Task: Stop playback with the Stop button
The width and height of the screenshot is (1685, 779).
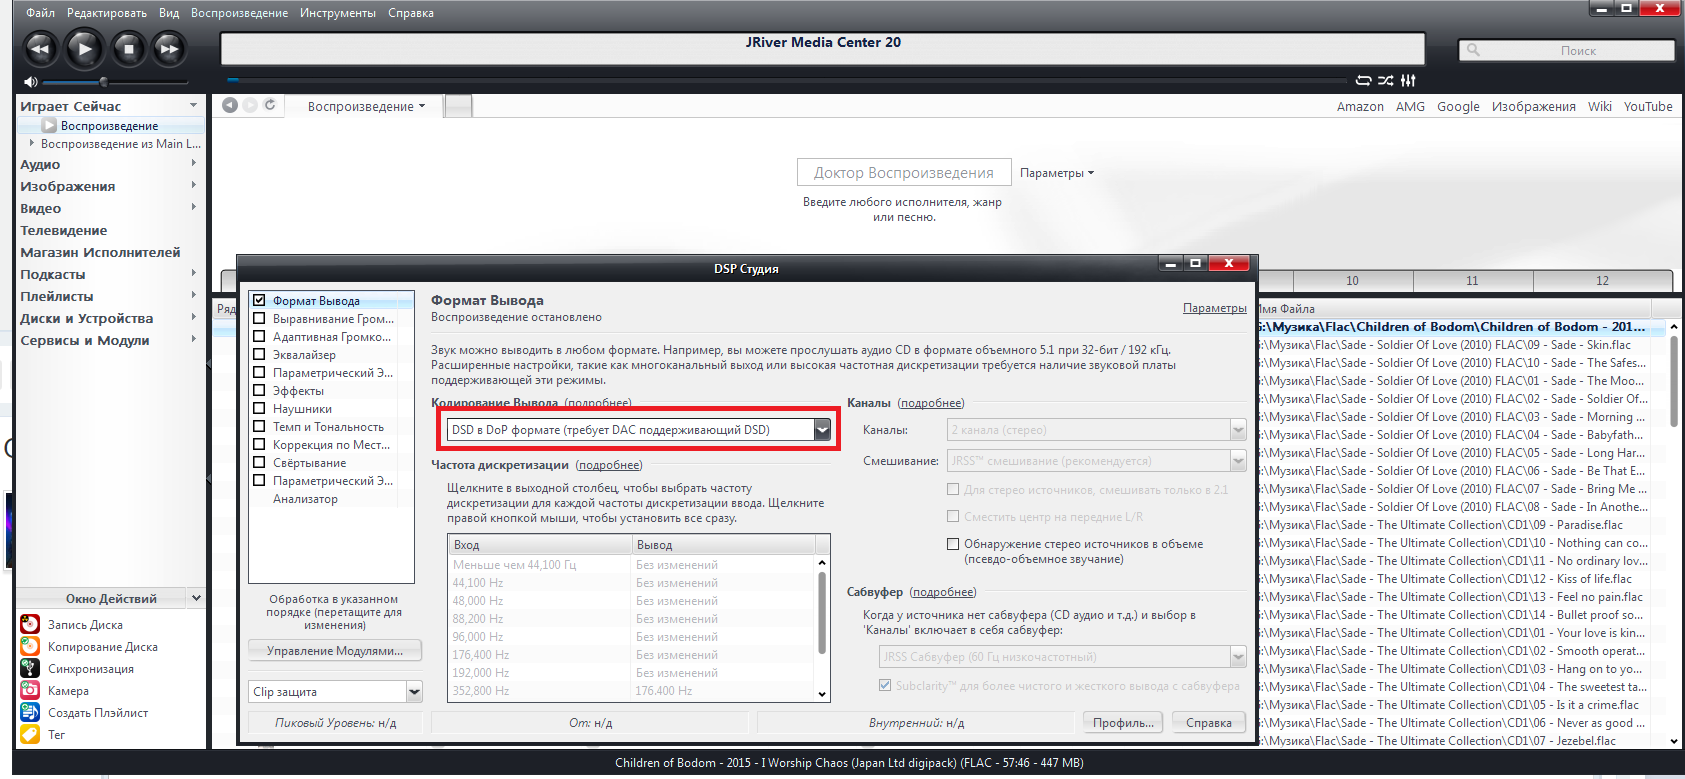Action: click(x=128, y=48)
